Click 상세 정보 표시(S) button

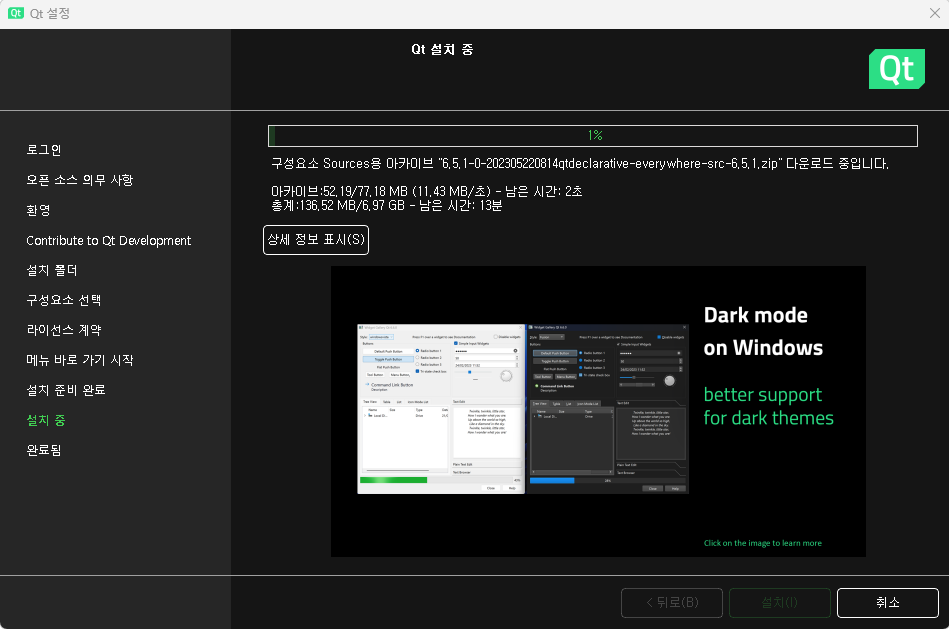[316, 240]
